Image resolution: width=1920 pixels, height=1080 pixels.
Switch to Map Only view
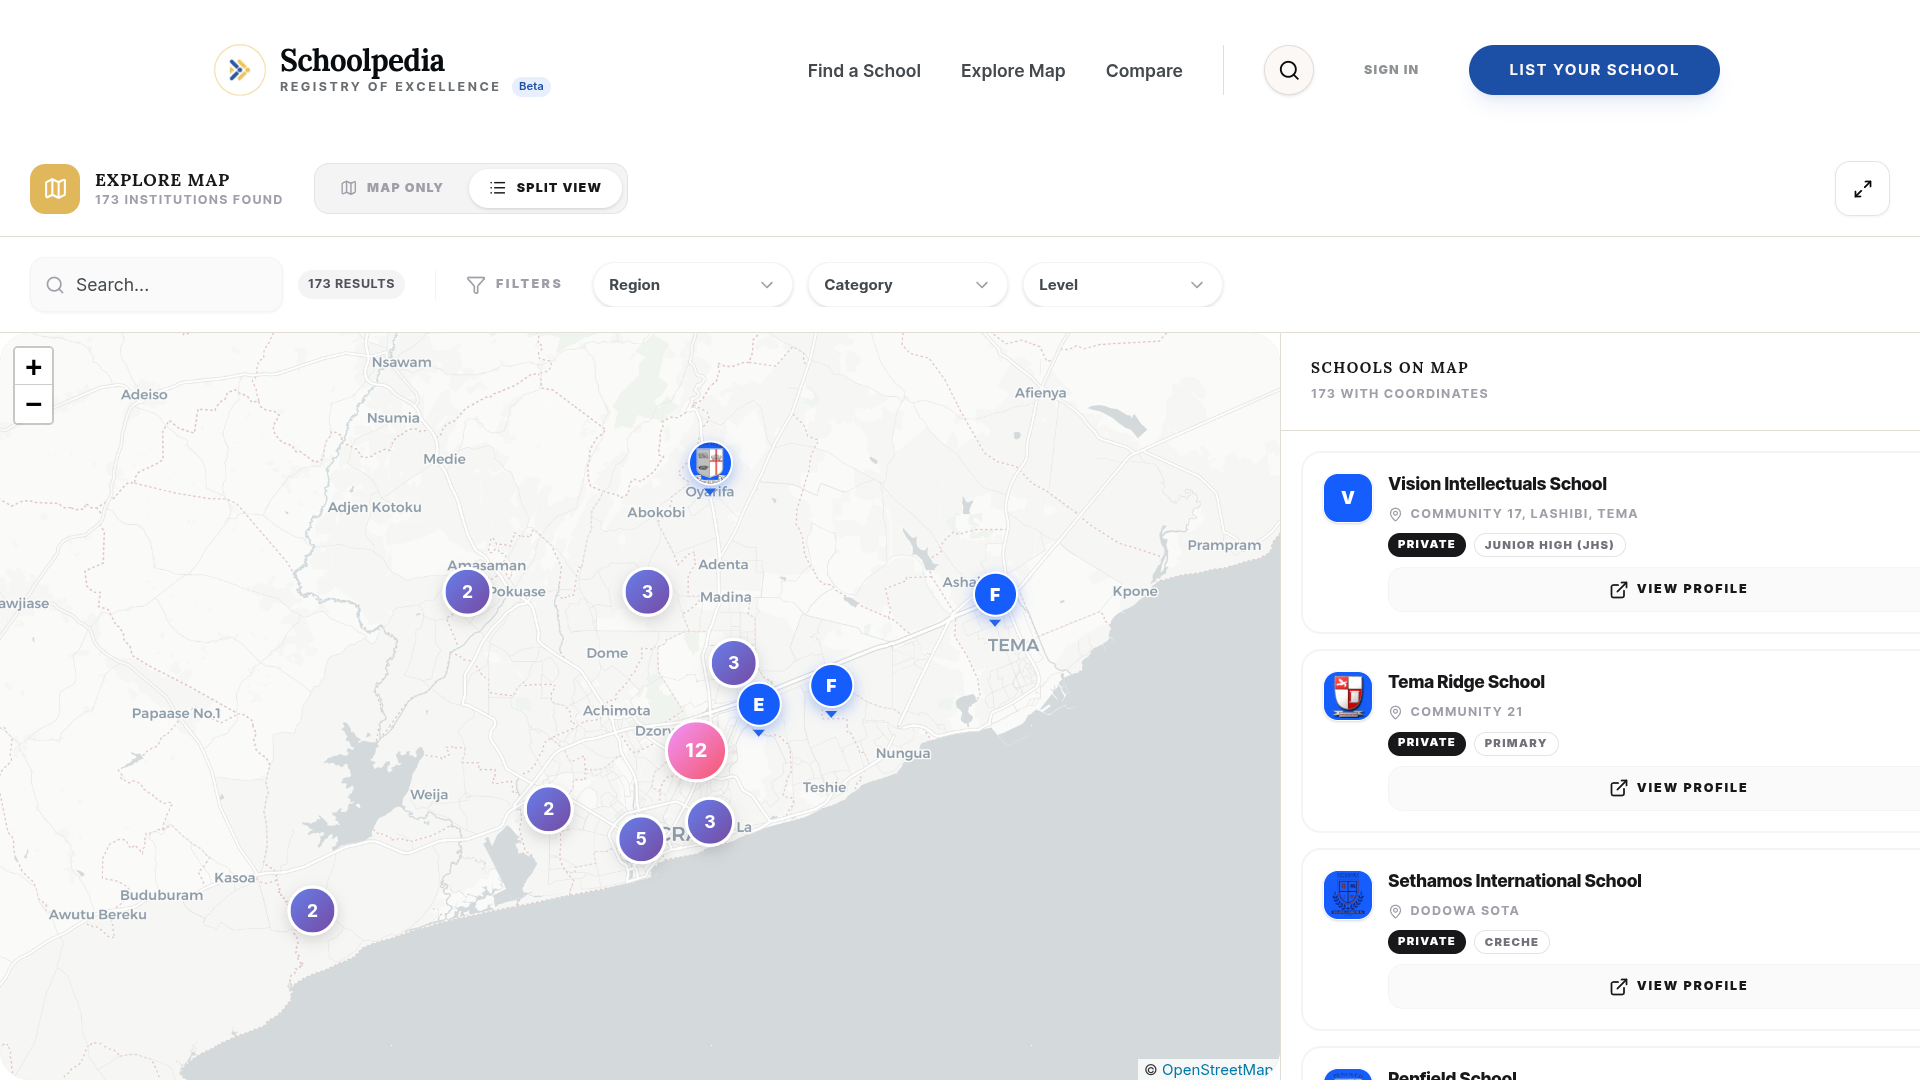click(x=392, y=188)
